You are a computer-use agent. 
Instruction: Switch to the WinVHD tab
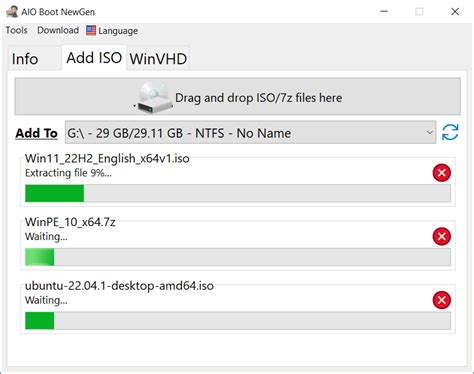[x=158, y=59]
